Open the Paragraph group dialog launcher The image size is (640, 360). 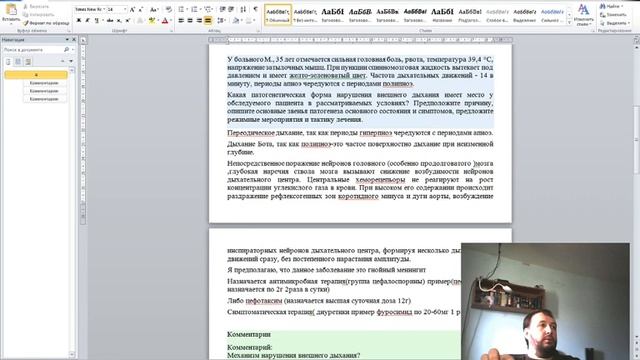(x=258, y=31)
